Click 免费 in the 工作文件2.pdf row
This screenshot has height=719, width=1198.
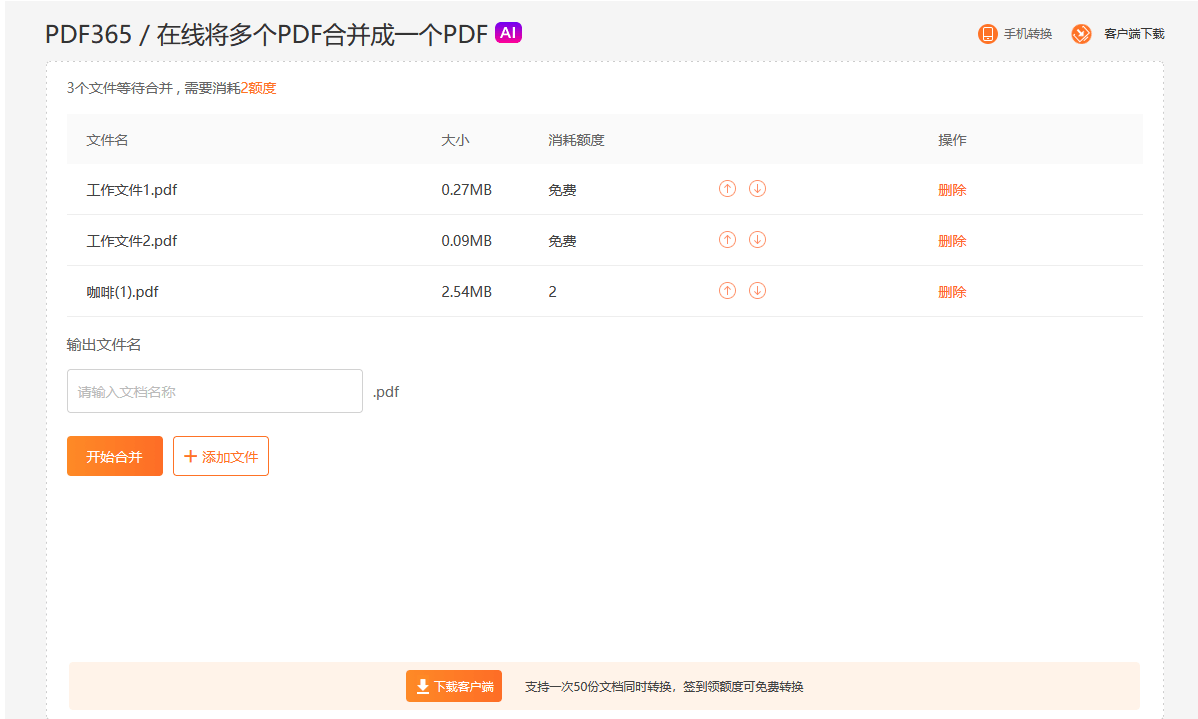point(562,241)
